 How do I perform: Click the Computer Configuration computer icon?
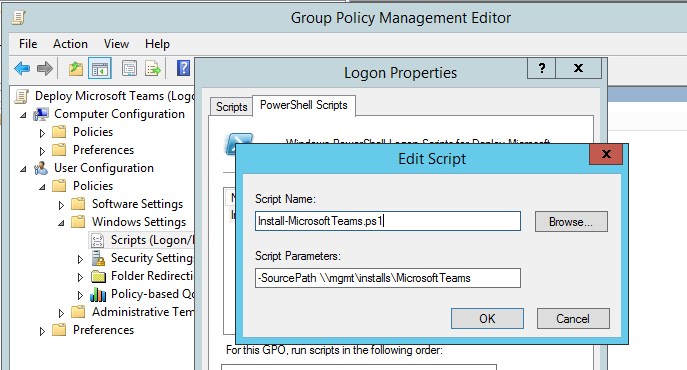41,114
